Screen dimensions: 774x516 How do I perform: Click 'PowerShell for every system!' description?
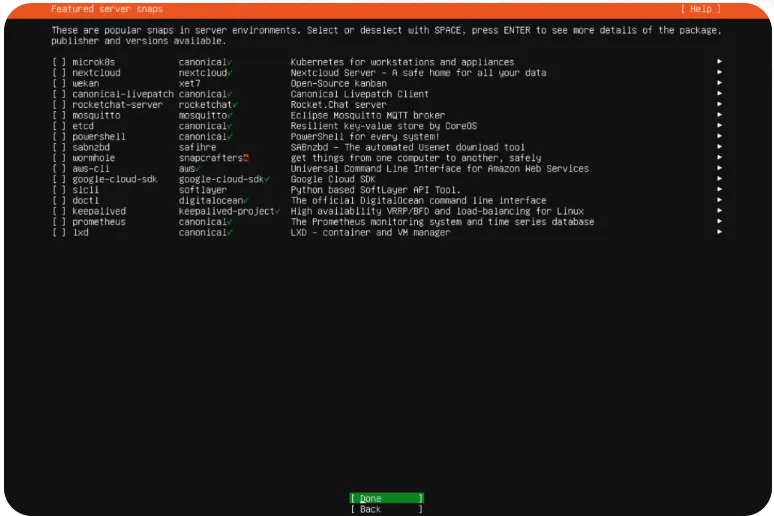click(365, 137)
